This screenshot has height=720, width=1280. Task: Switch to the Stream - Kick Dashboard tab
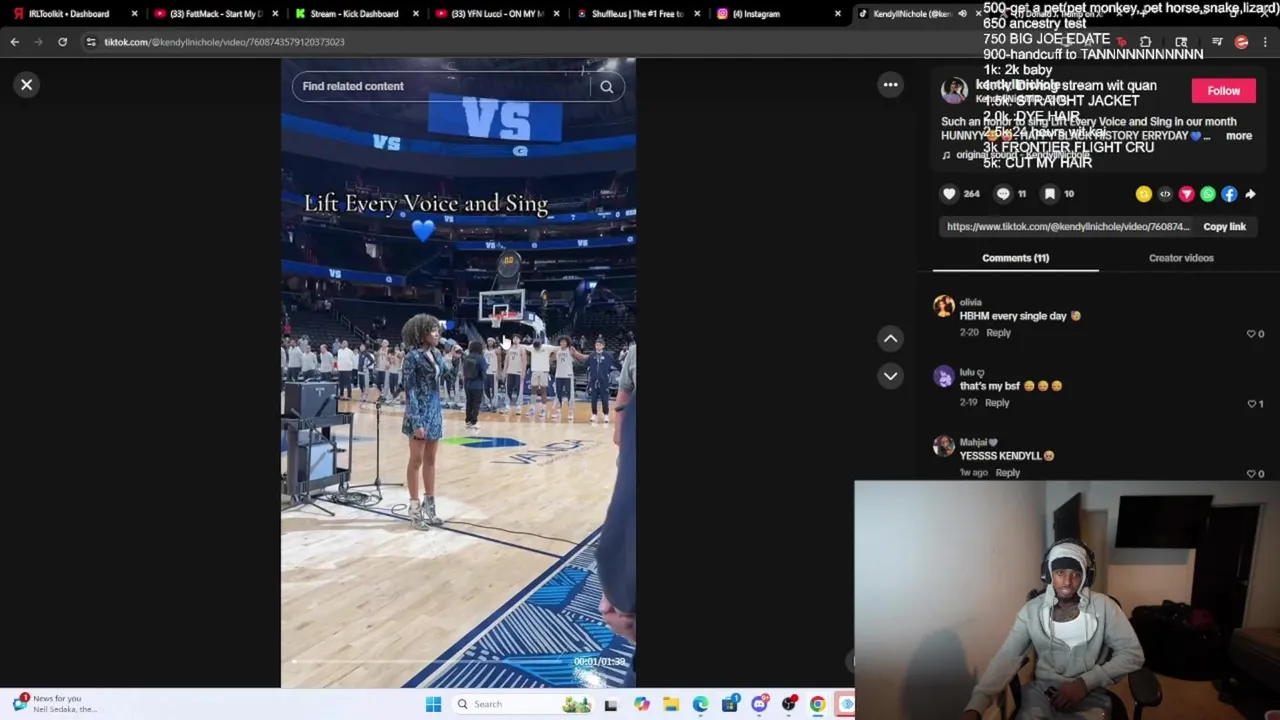[x=354, y=14]
